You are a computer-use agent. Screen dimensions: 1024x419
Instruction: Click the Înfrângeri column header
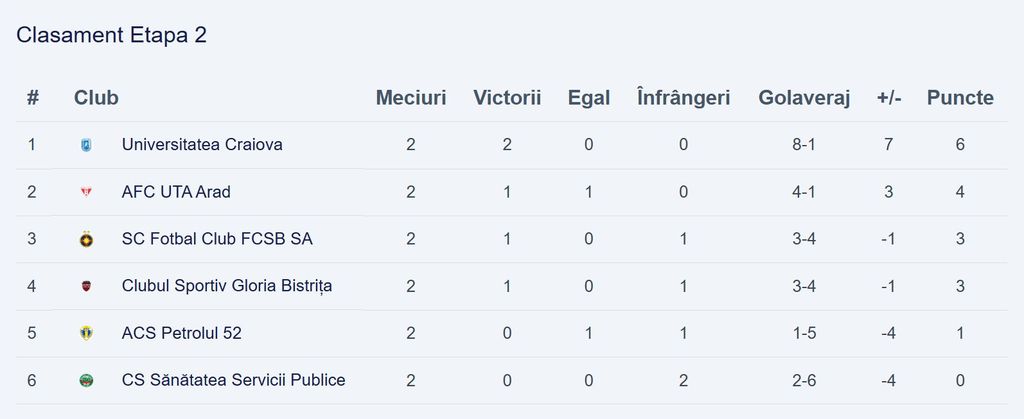tap(683, 98)
